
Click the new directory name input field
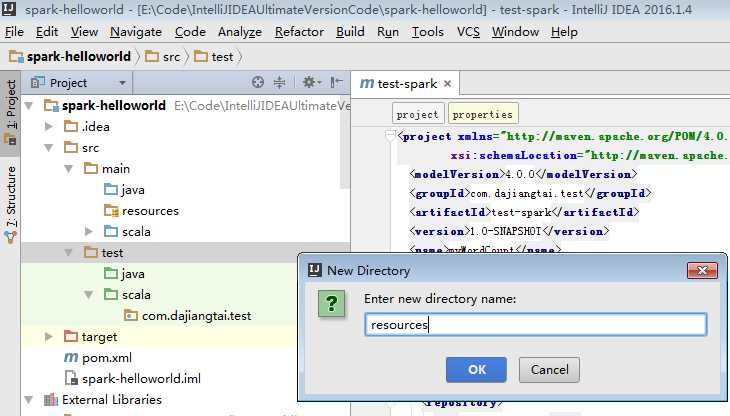coord(536,324)
